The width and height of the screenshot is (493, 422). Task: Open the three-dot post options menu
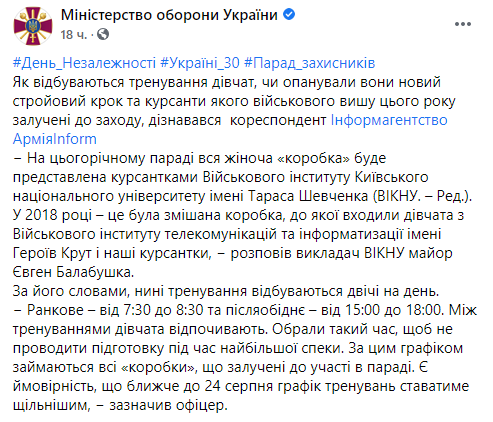[x=463, y=24]
